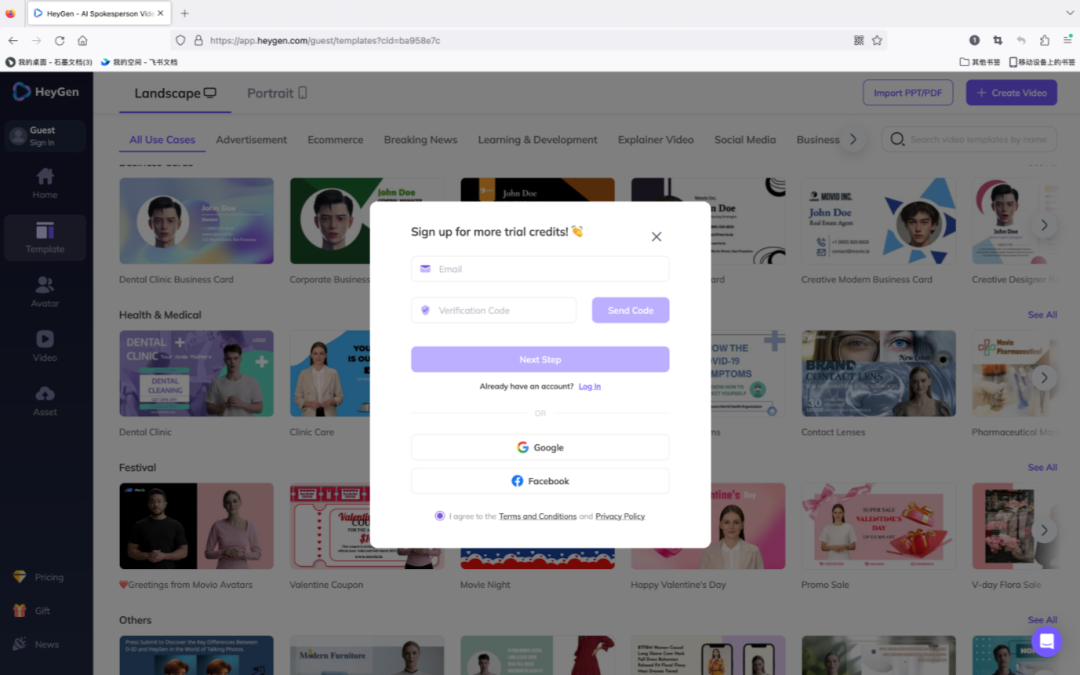Screen dimensions: 1080x675
Task: Select Template in the sidebar
Action: click(45, 238)
